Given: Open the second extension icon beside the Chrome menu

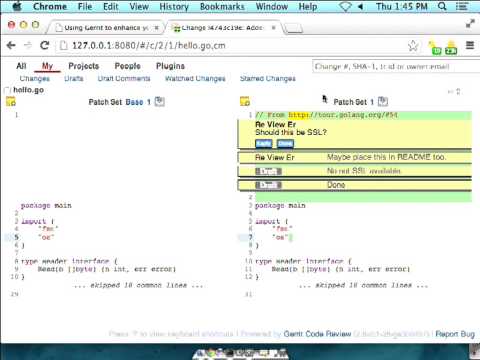Looking at the screenshot, I should [x=451, y=48].
